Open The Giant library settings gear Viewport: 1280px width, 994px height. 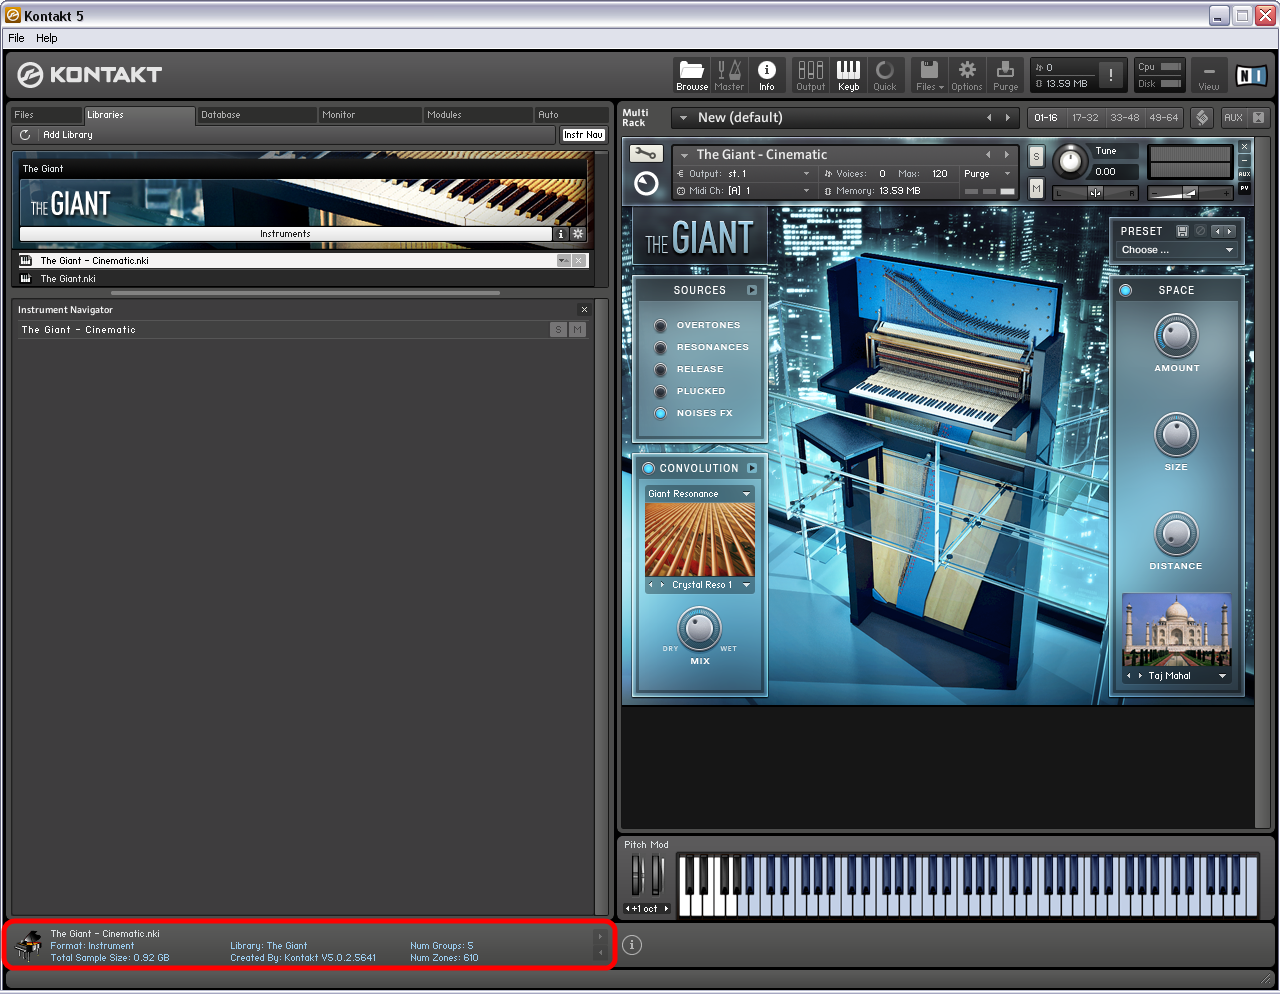578,234
